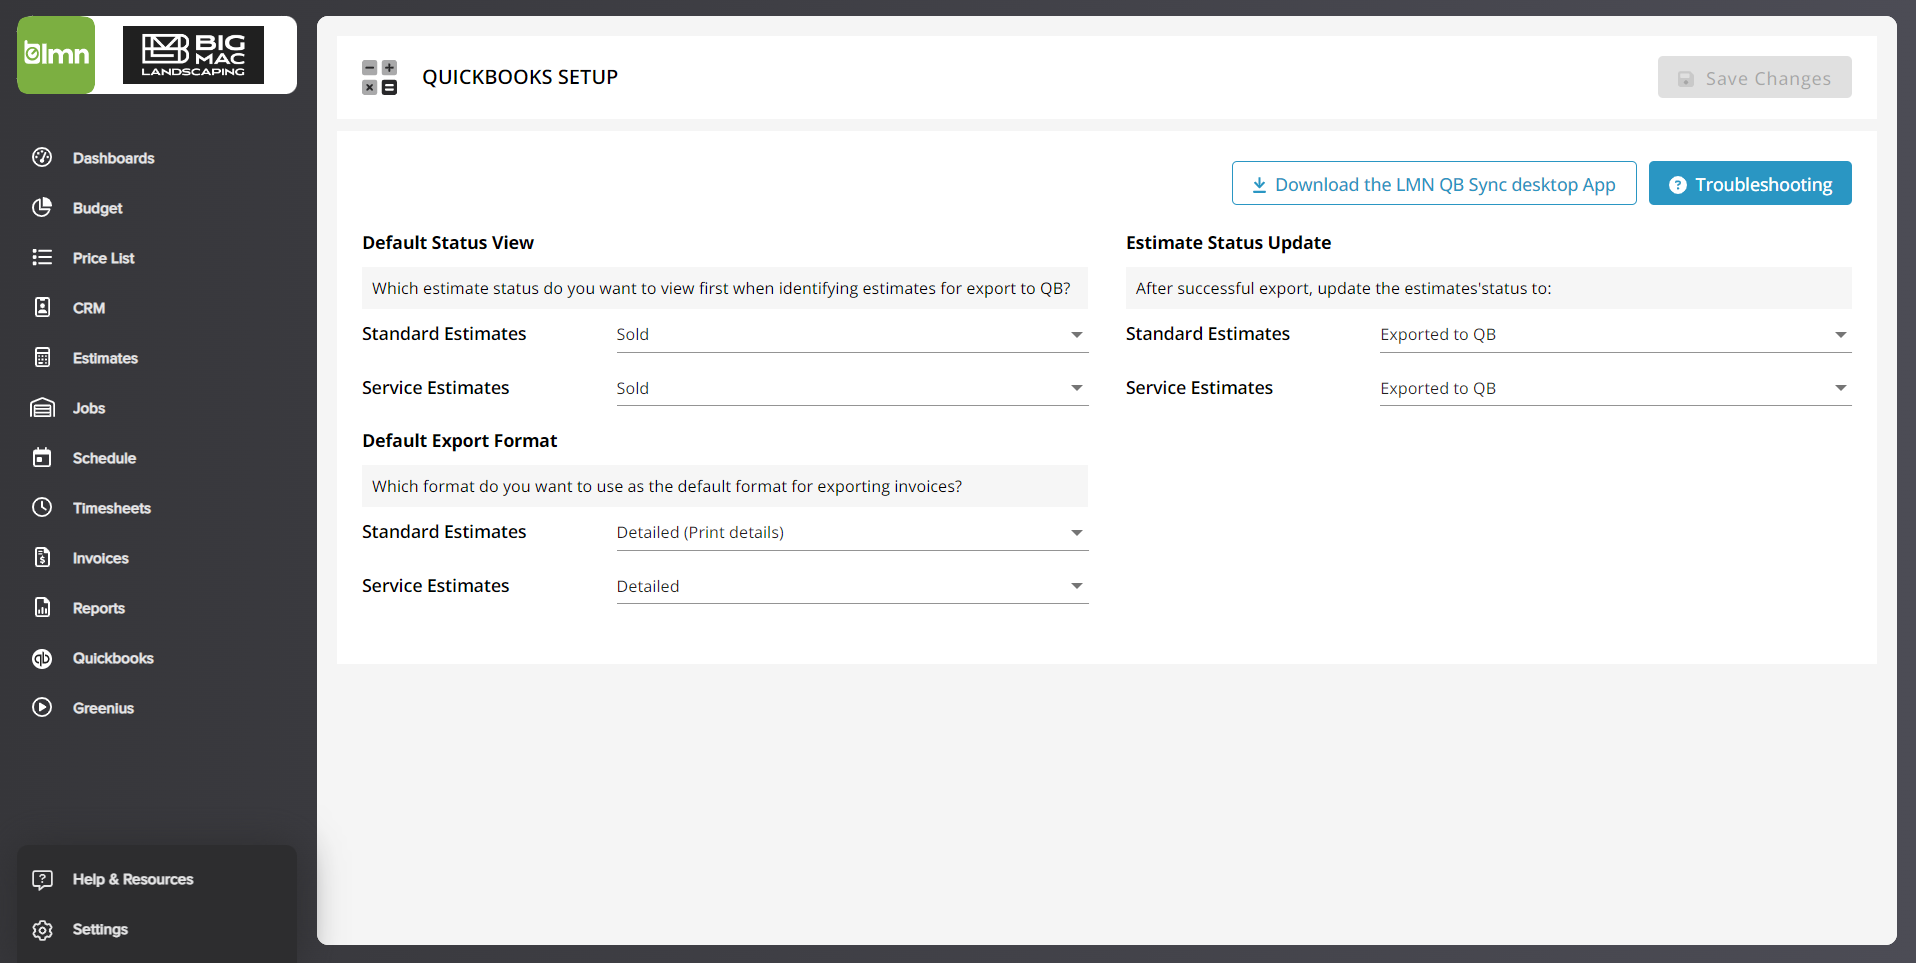1916x963 pixels.
Task: Click Default Status View heading
Action: (448, 242)
